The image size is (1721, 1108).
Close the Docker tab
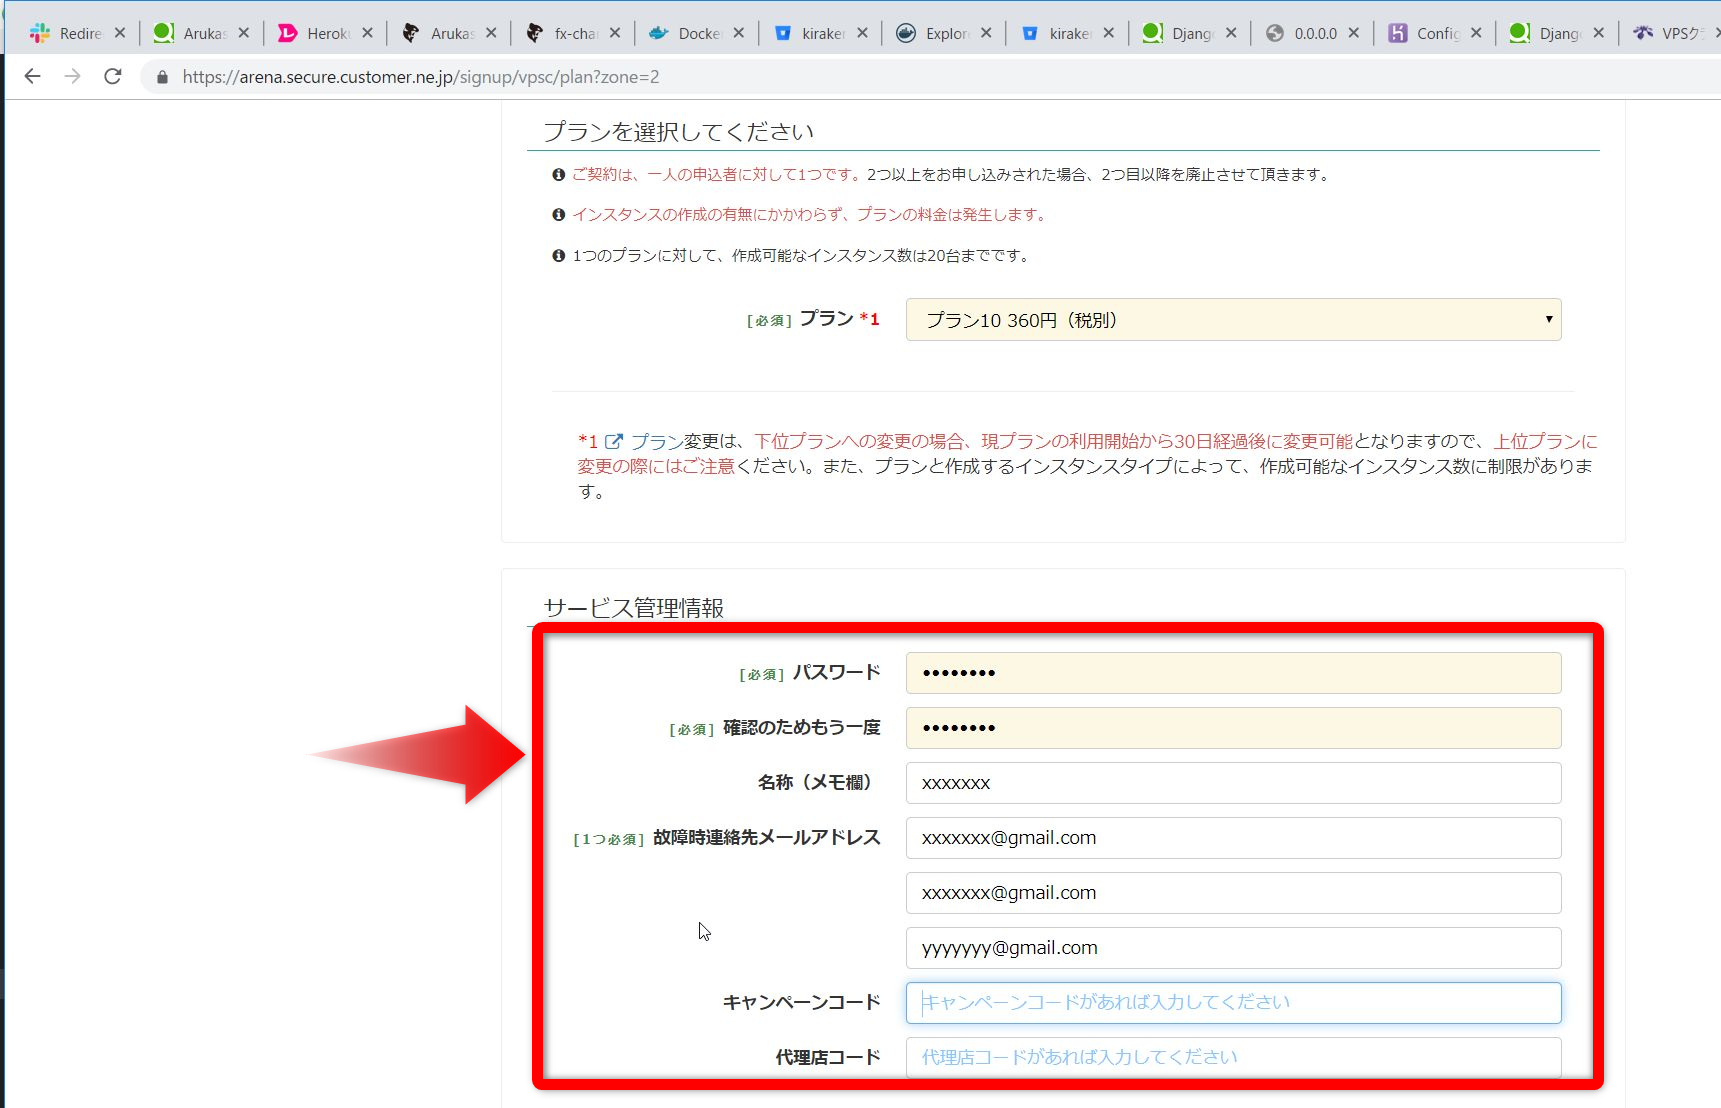pyautogui.click(x=740, y=31)
